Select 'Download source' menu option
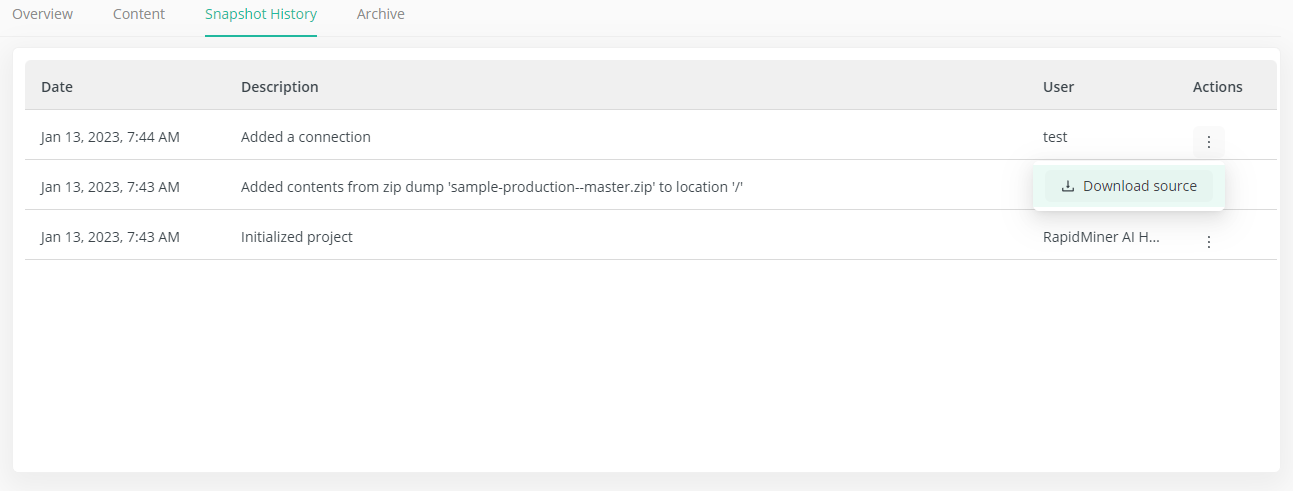This screenshot has height=491, width=1293. 1128,186
